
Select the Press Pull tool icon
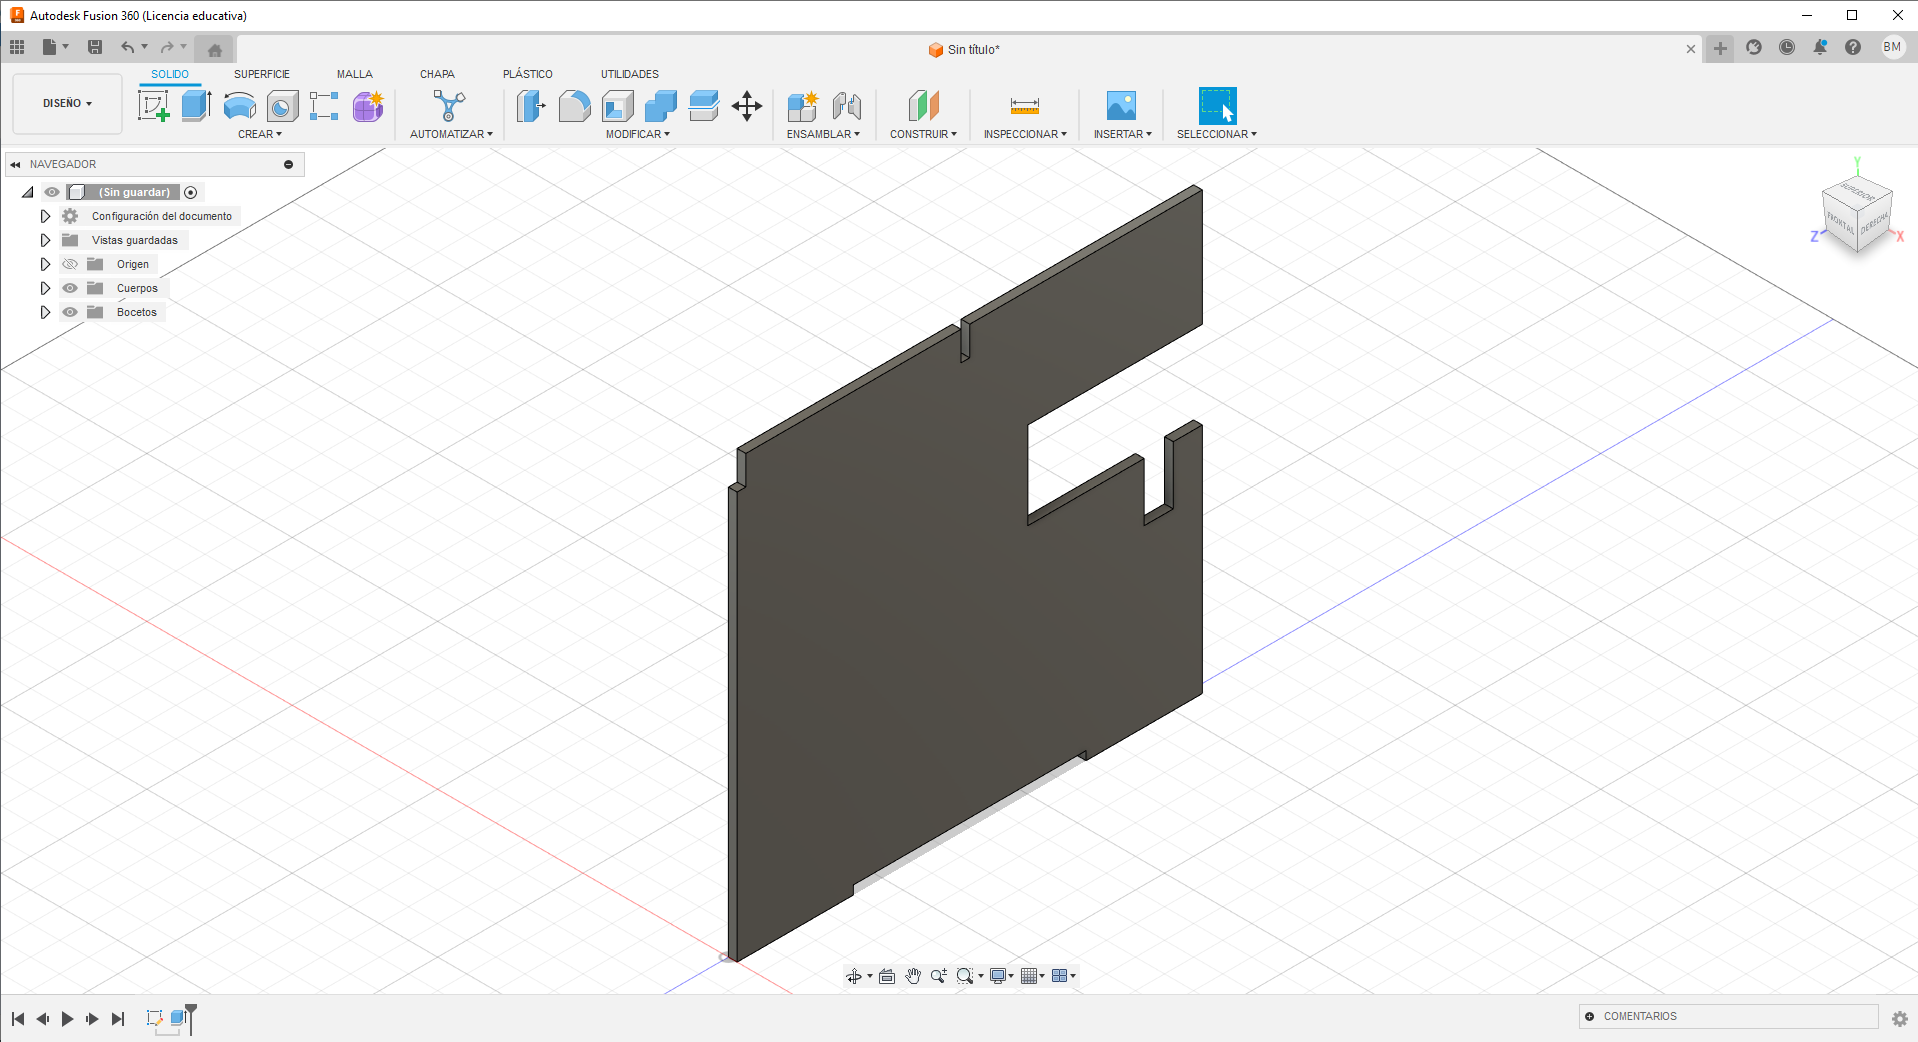tap(531, 106)
